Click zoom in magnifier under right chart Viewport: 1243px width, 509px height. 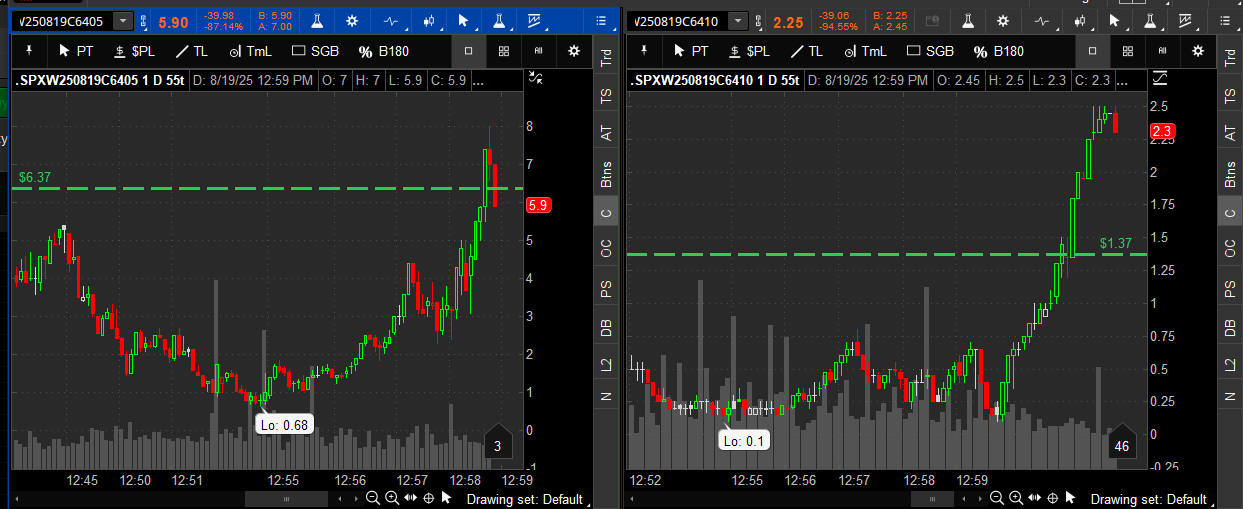pyautogui.click(x=1013, y=498)
